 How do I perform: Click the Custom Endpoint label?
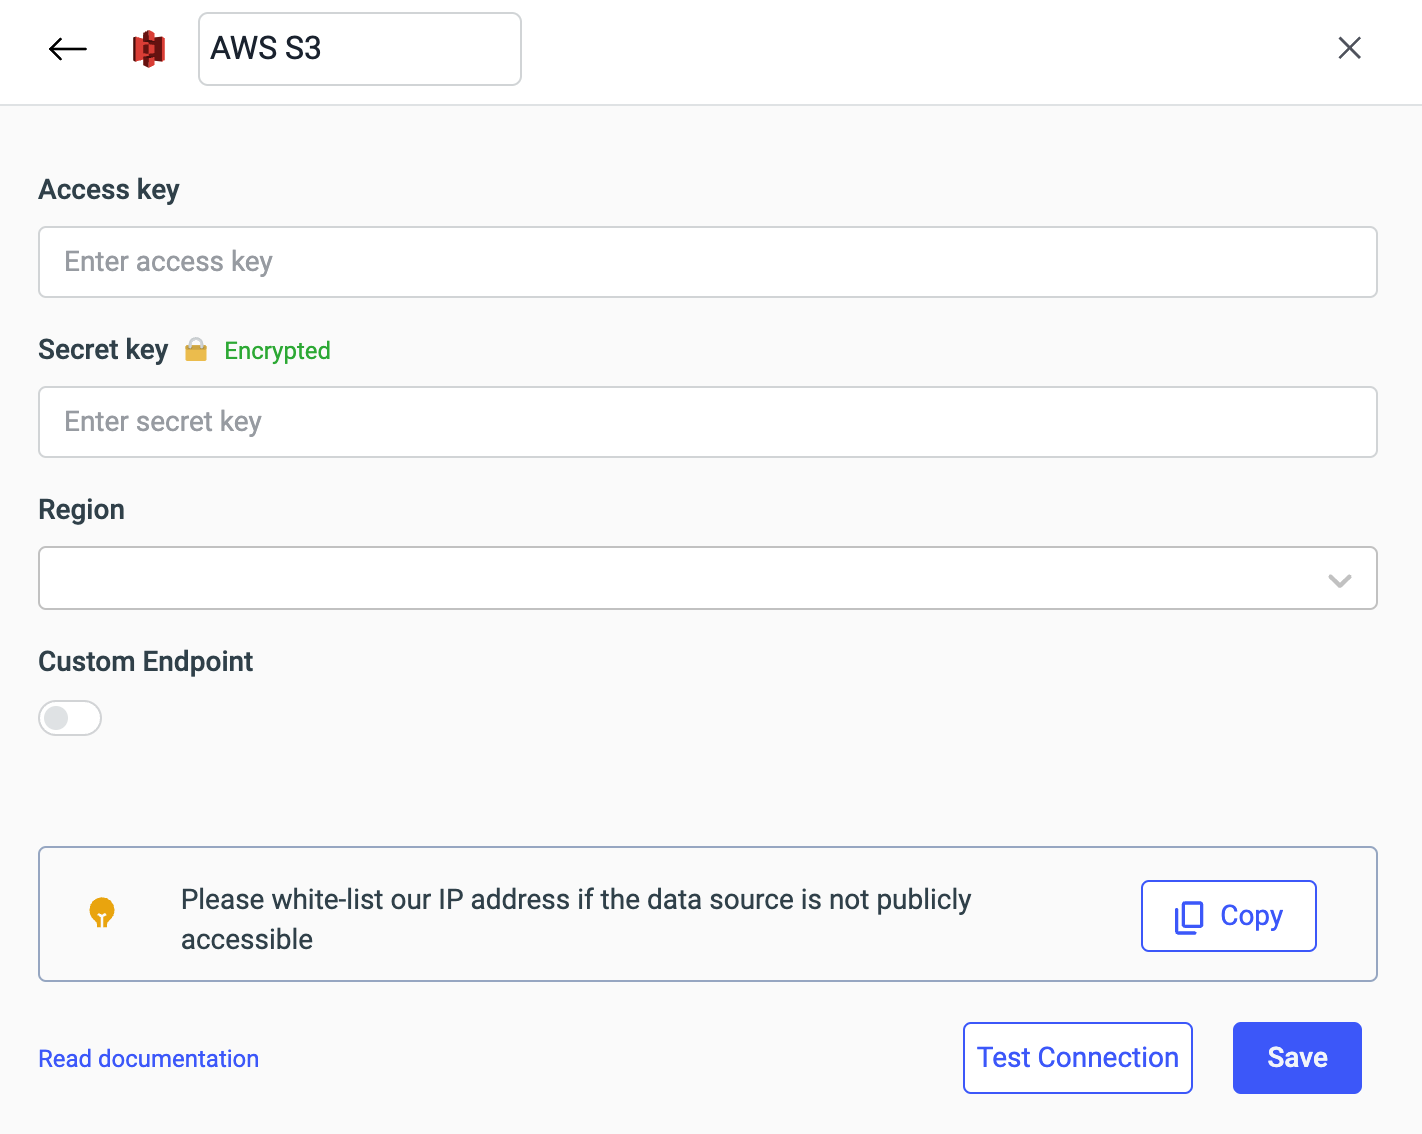pos(146,662)
